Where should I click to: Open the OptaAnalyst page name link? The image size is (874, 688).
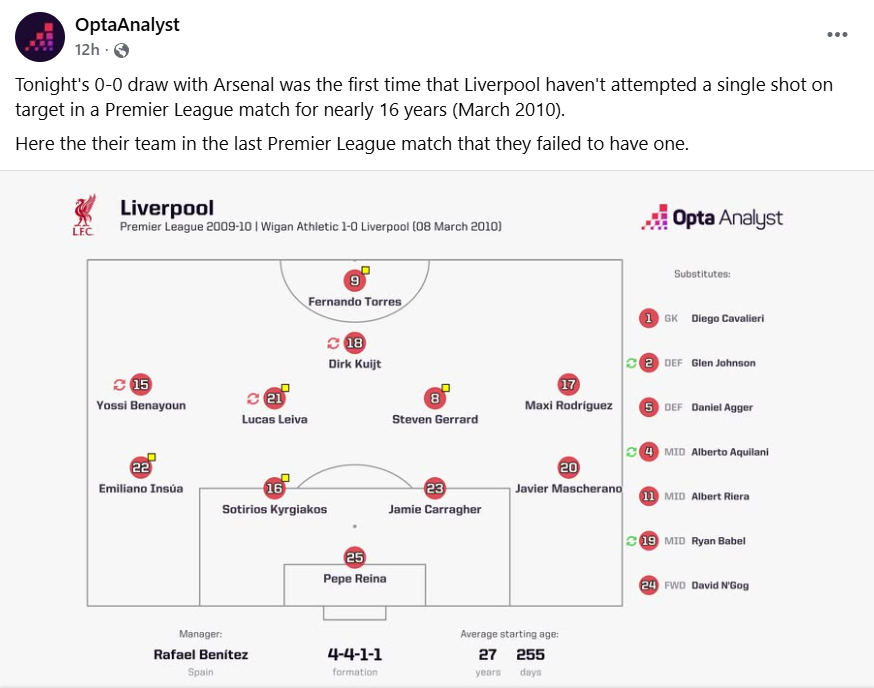pyautogui.click(x=127, y=25)
